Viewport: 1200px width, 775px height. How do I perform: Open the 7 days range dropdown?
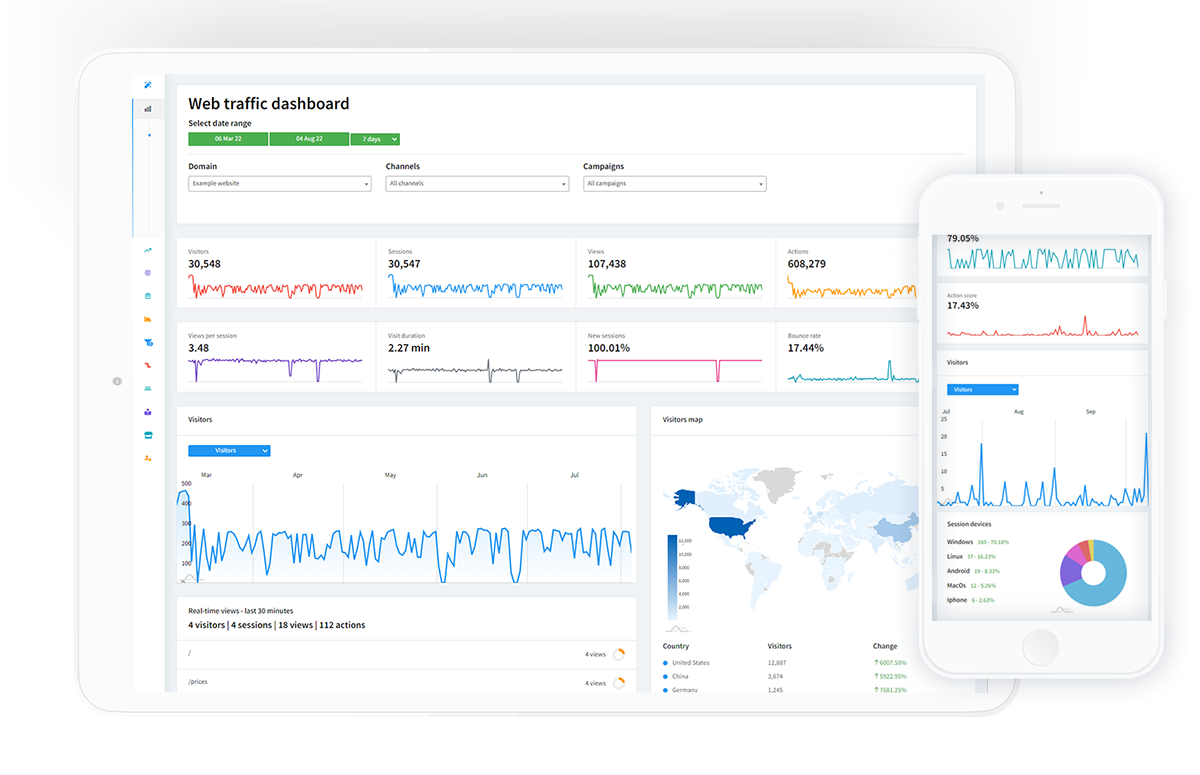[x=375, y=139]
